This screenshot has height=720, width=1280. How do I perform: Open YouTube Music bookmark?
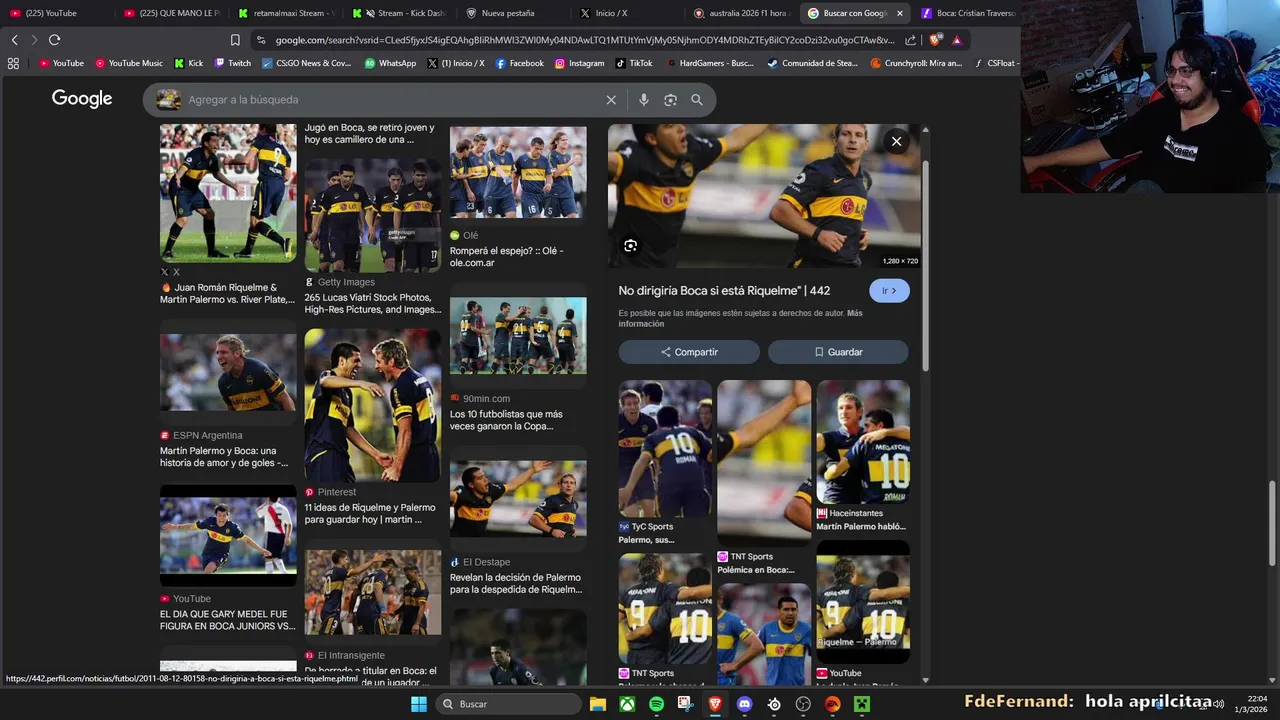tap(129, 63)
